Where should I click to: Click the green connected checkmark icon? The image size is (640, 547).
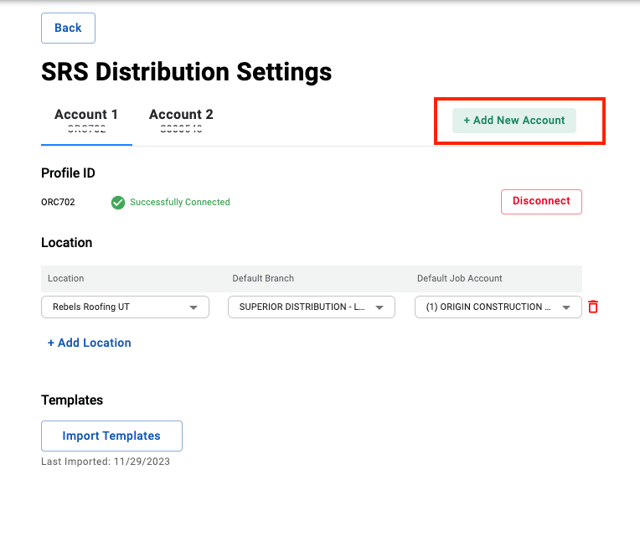(118, 202)
